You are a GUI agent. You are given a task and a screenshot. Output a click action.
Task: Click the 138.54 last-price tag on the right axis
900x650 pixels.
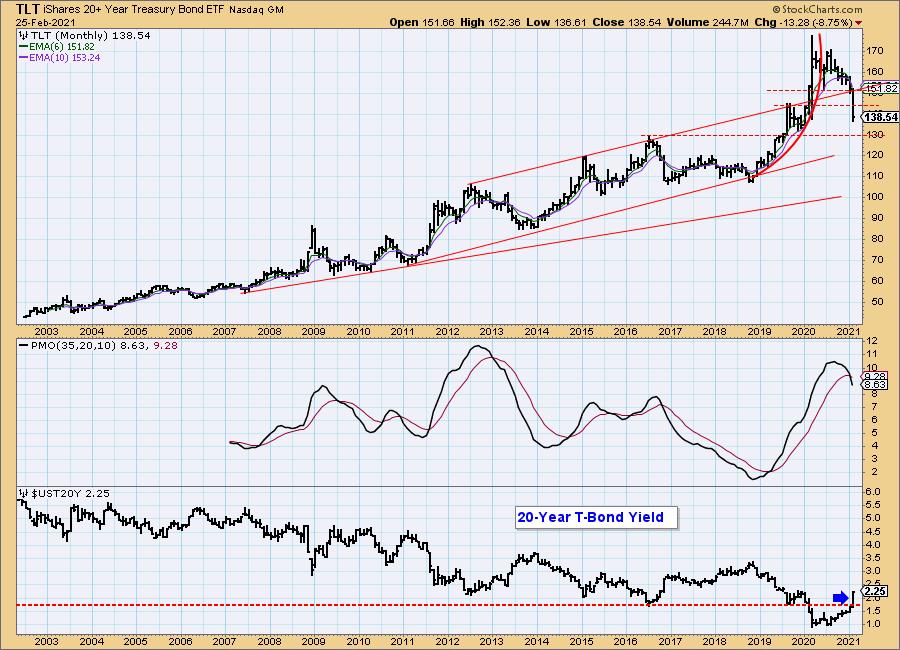881,117
